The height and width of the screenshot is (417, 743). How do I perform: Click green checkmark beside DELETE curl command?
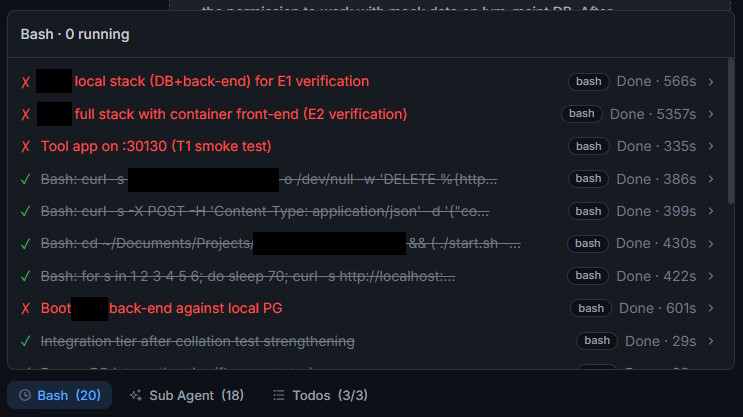(x=26, y=179)
